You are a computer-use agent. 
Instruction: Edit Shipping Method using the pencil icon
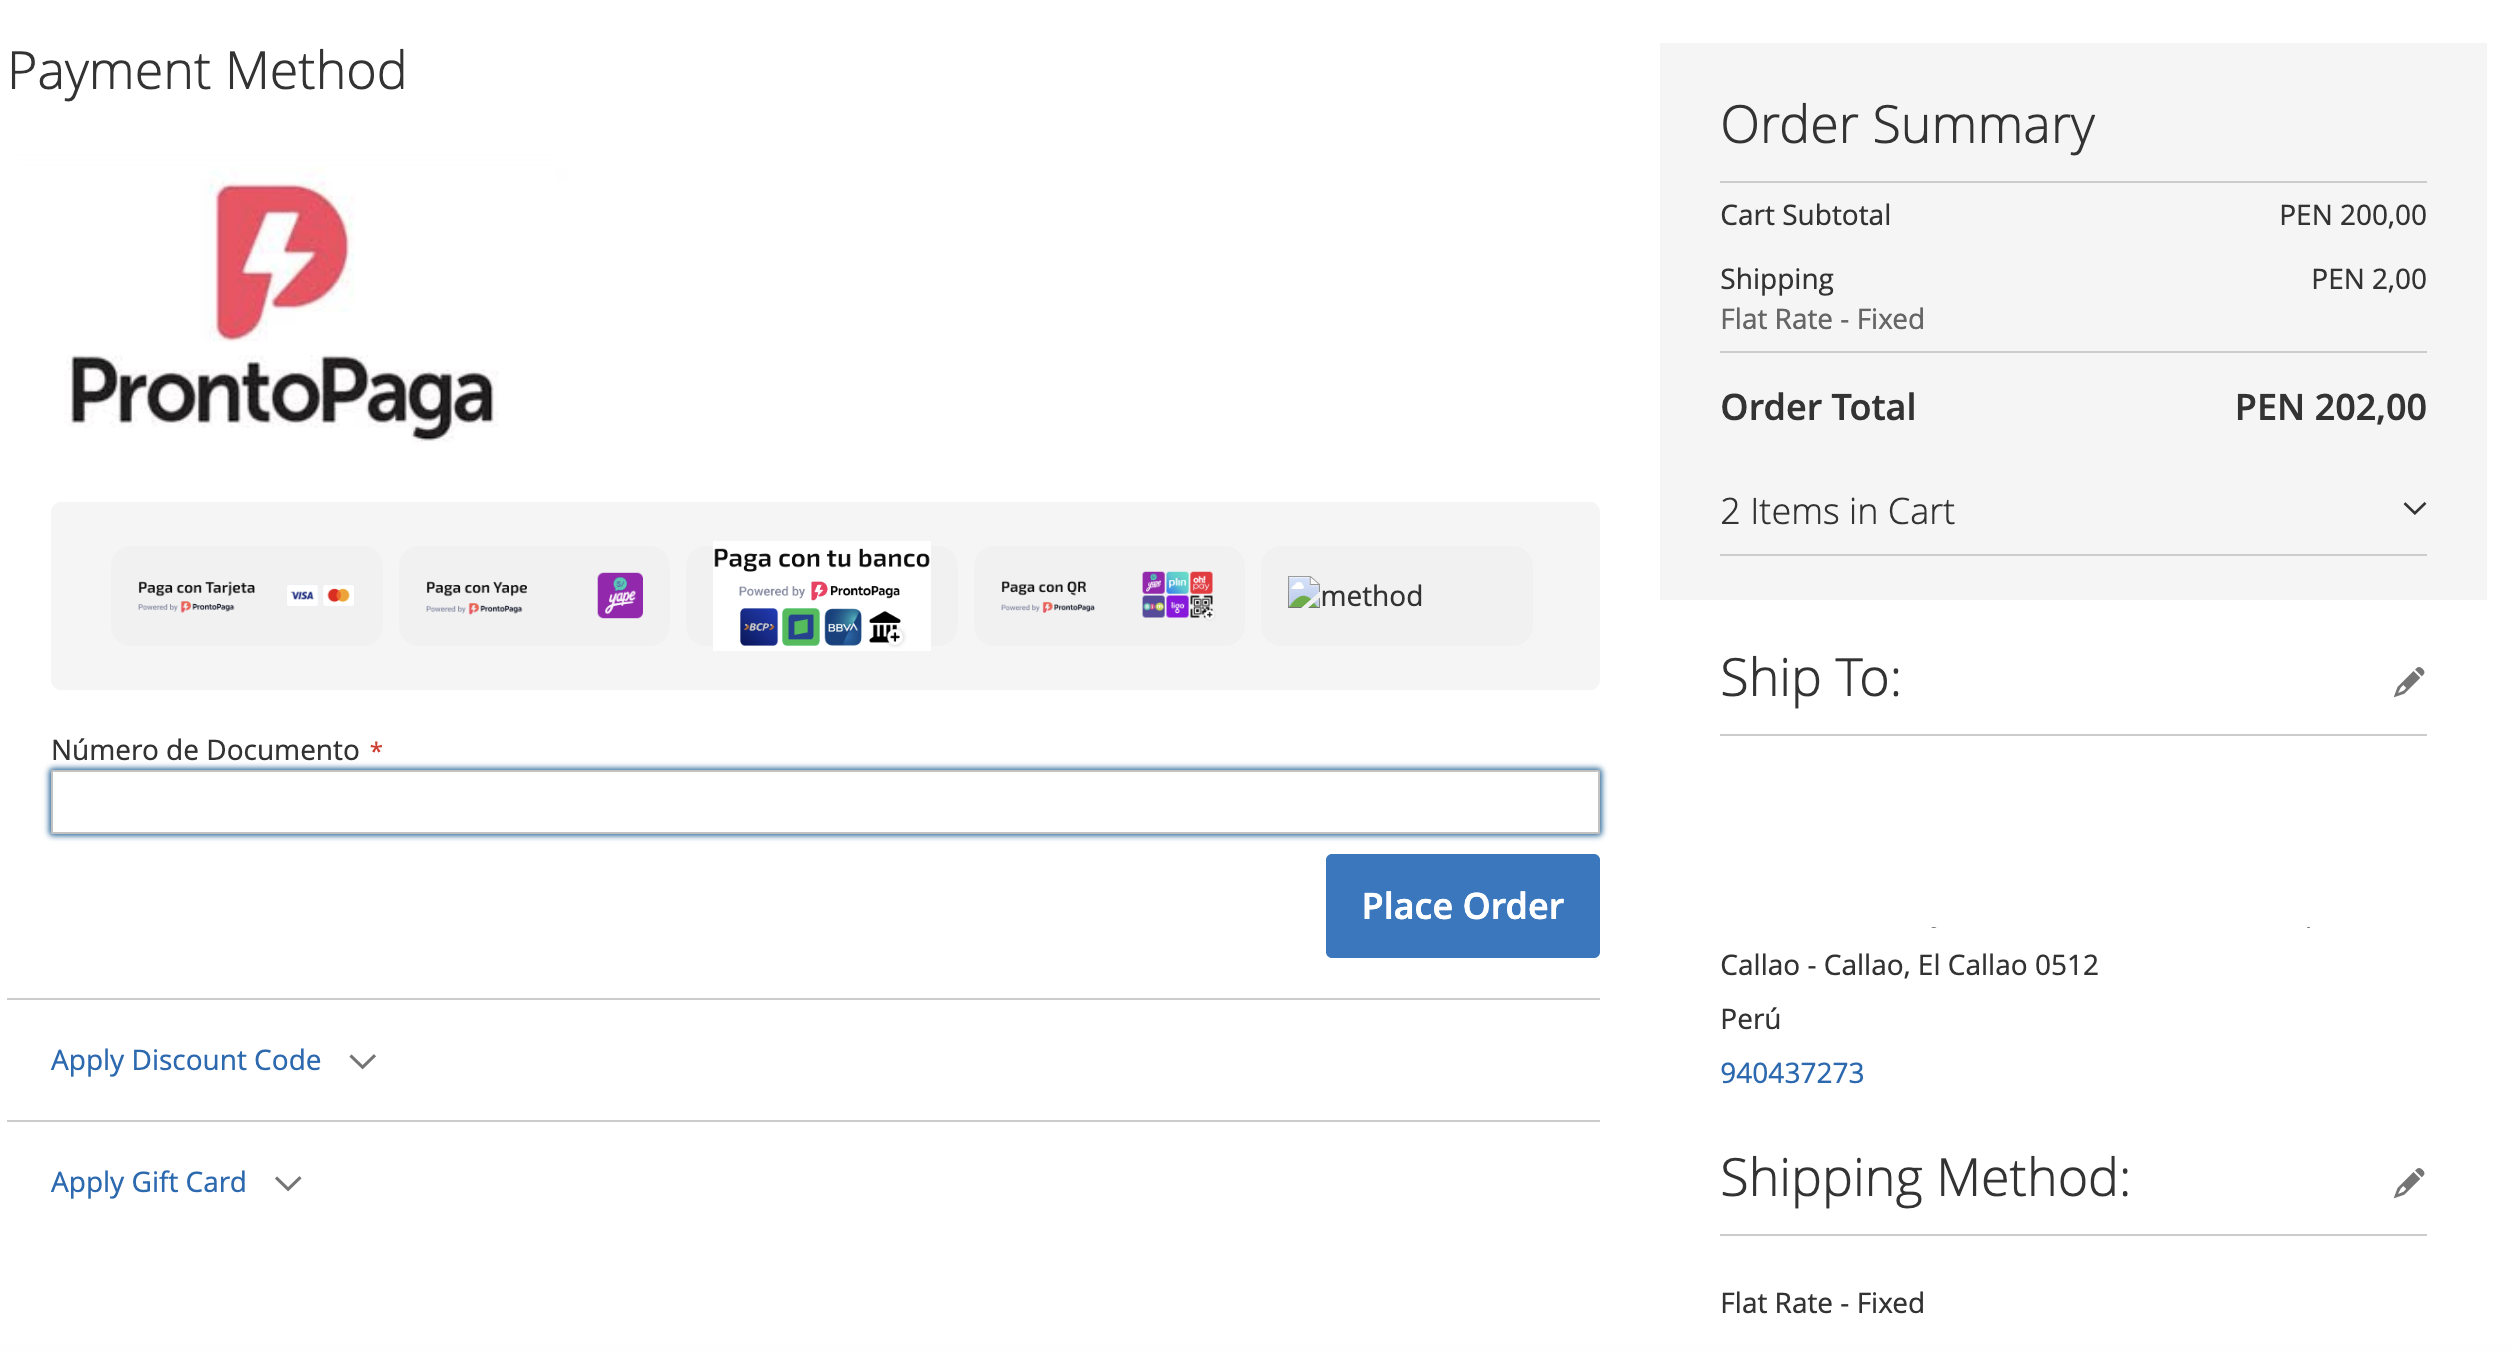tap(2408, 1182)
